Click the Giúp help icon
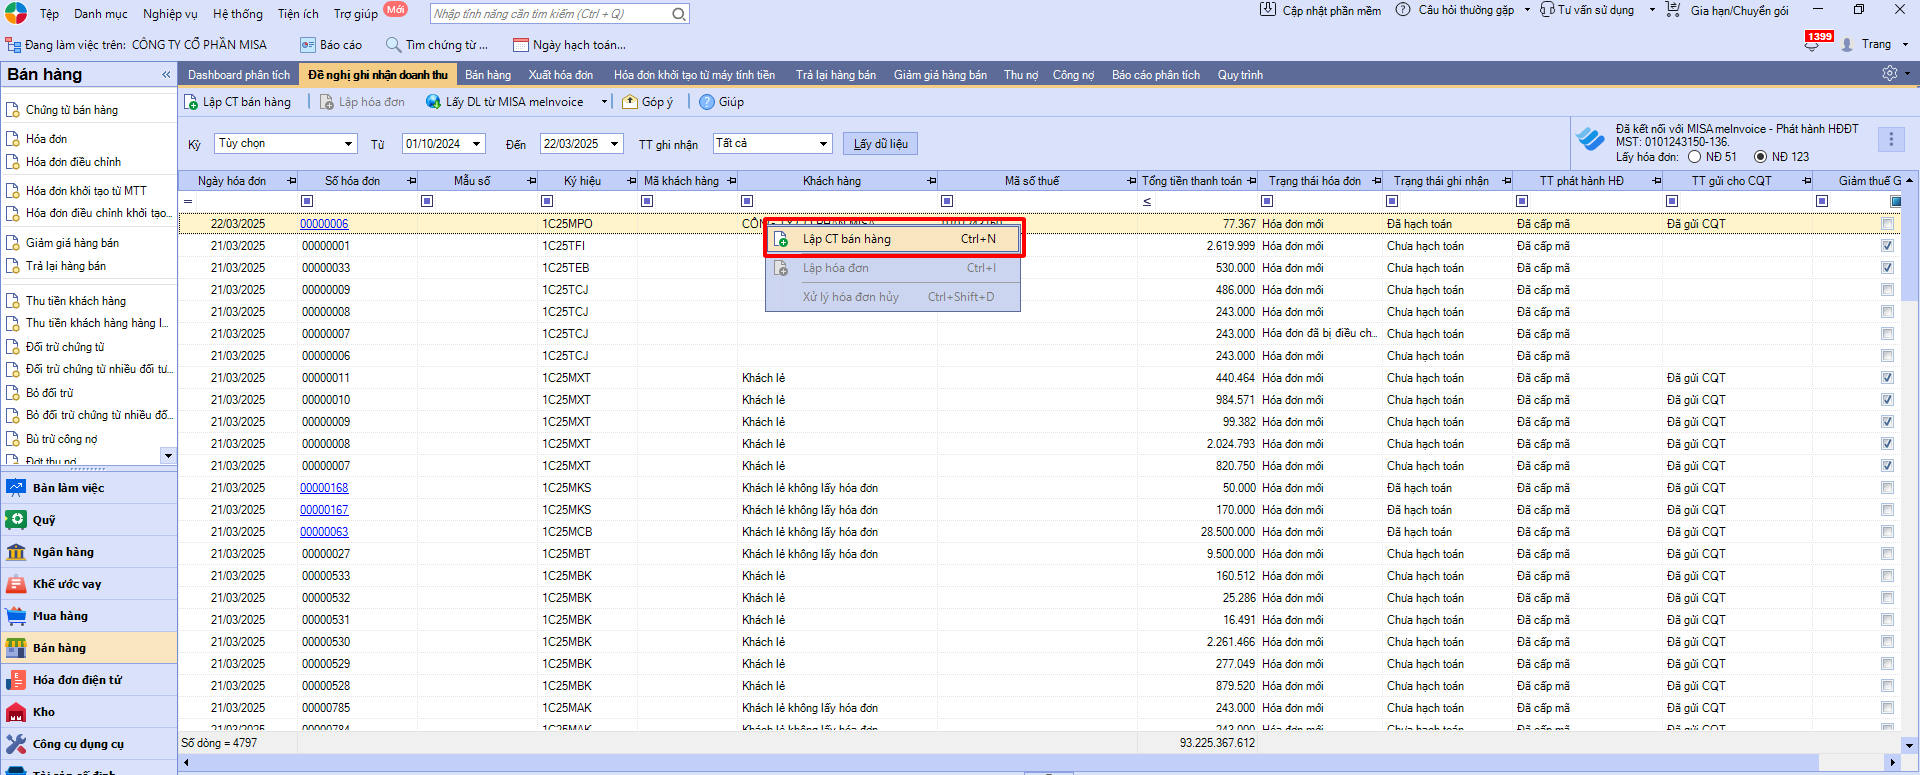The image size is (1920, 775). pos(707,102)
